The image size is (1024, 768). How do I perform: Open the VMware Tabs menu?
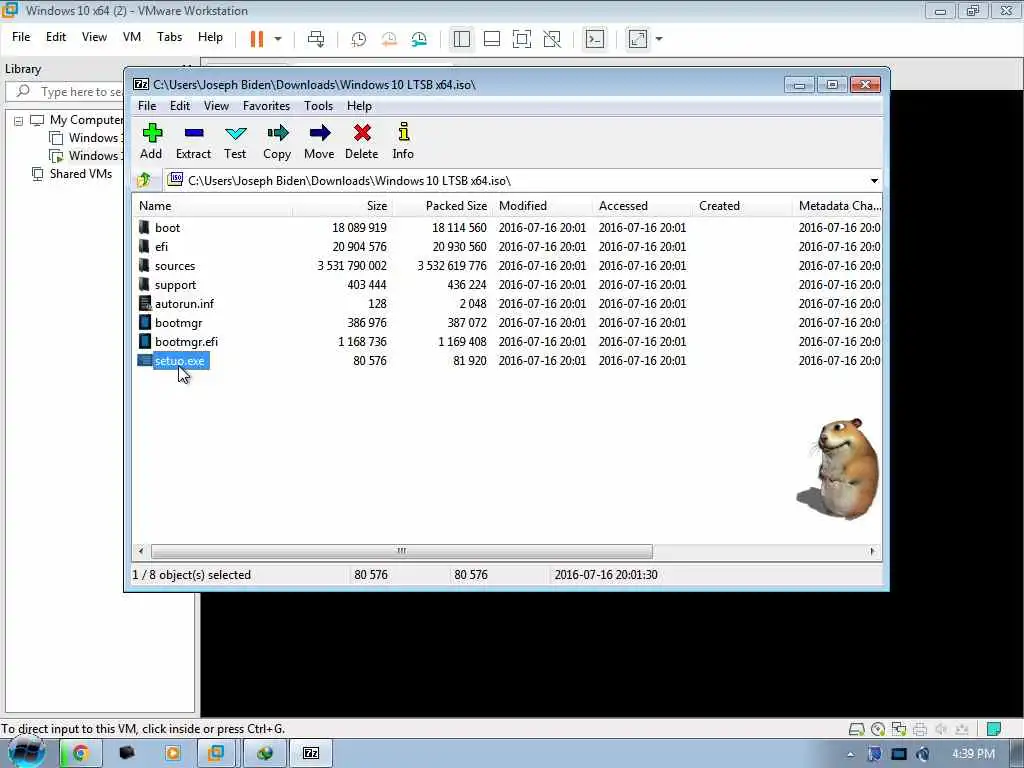coord(169,37)
